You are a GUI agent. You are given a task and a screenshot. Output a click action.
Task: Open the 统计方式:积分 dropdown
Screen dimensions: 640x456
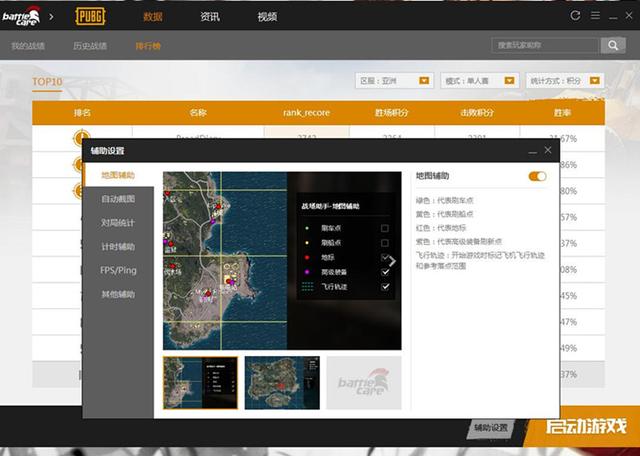tap(565, 81)
